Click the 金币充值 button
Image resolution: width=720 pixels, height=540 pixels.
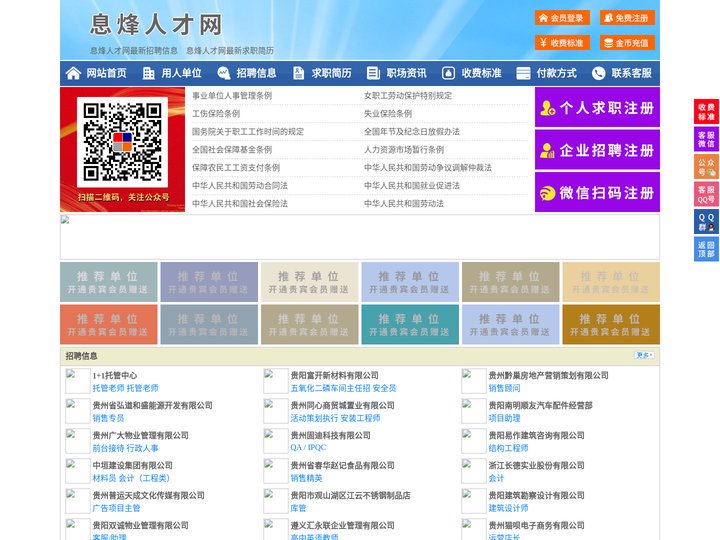627,43
